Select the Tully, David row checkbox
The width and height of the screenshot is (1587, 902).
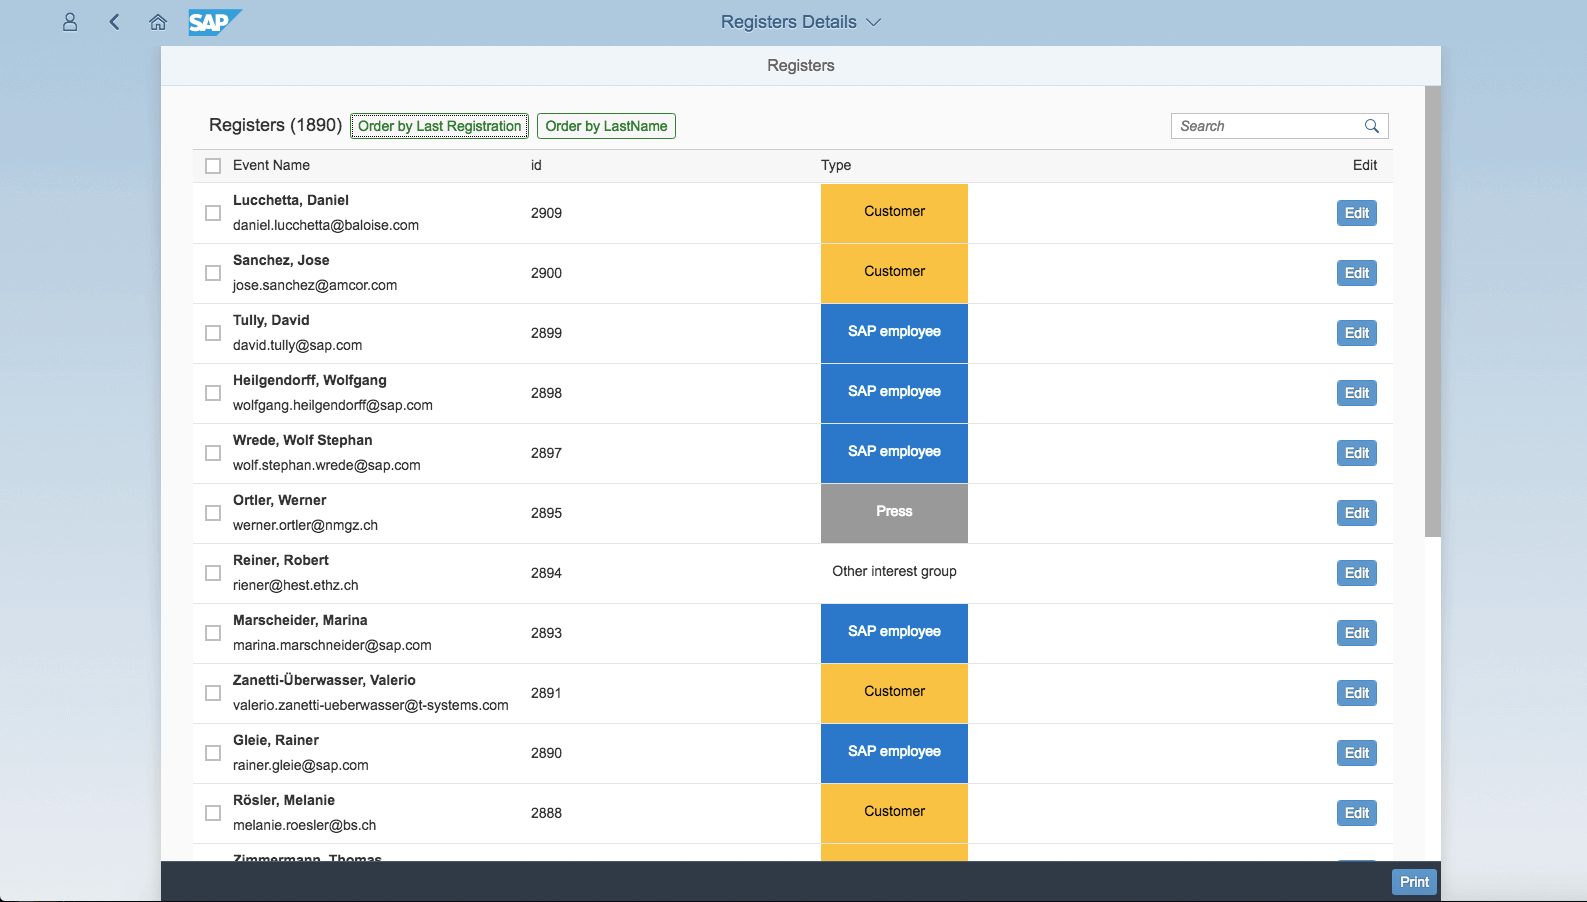[x=213, y=333]
